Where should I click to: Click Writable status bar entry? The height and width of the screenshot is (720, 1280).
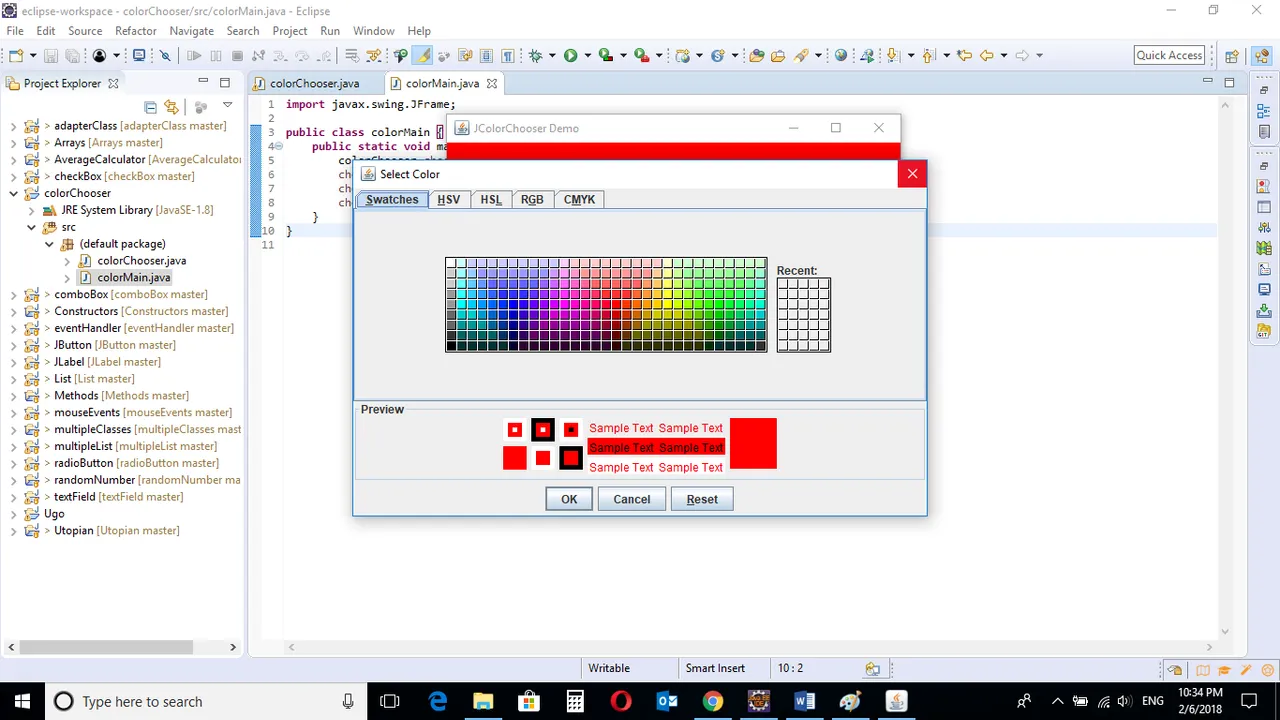pyautogui.click(x=609, y=668)
